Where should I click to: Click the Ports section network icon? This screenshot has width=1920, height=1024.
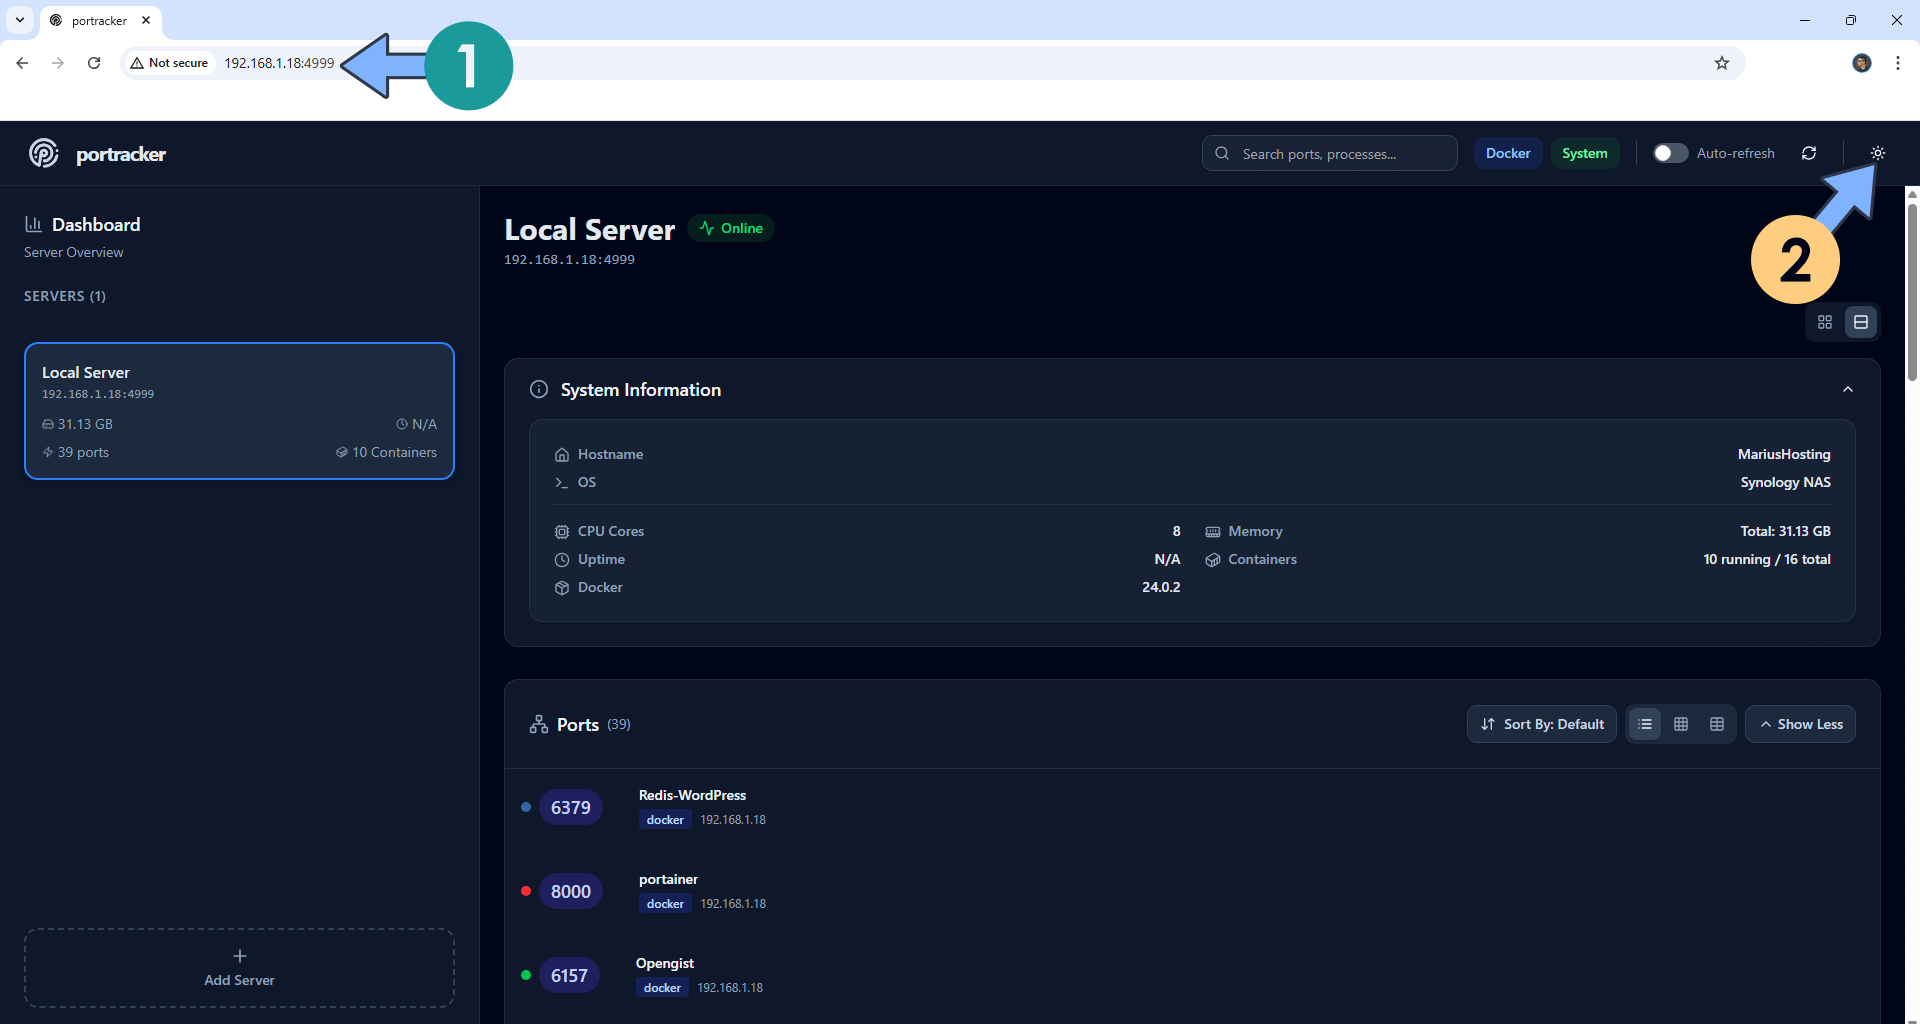click(539, 724)
